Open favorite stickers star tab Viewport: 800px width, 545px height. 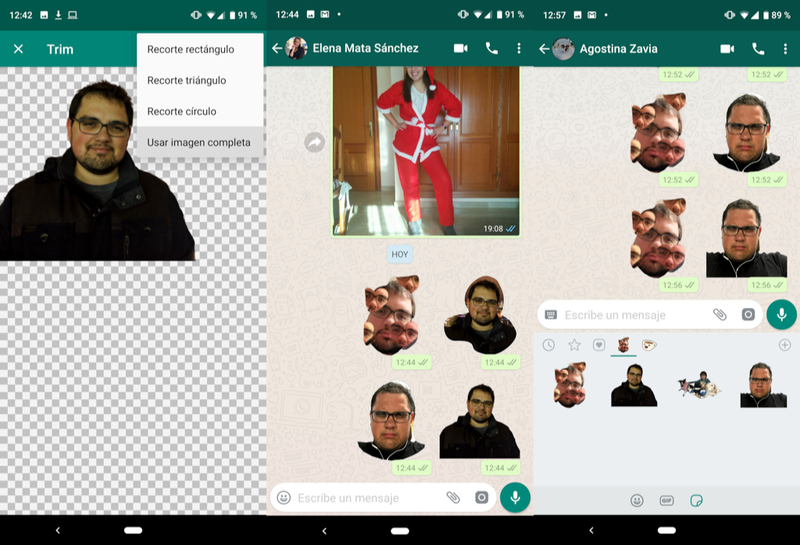pyautogui.click(x=574, y=345)
